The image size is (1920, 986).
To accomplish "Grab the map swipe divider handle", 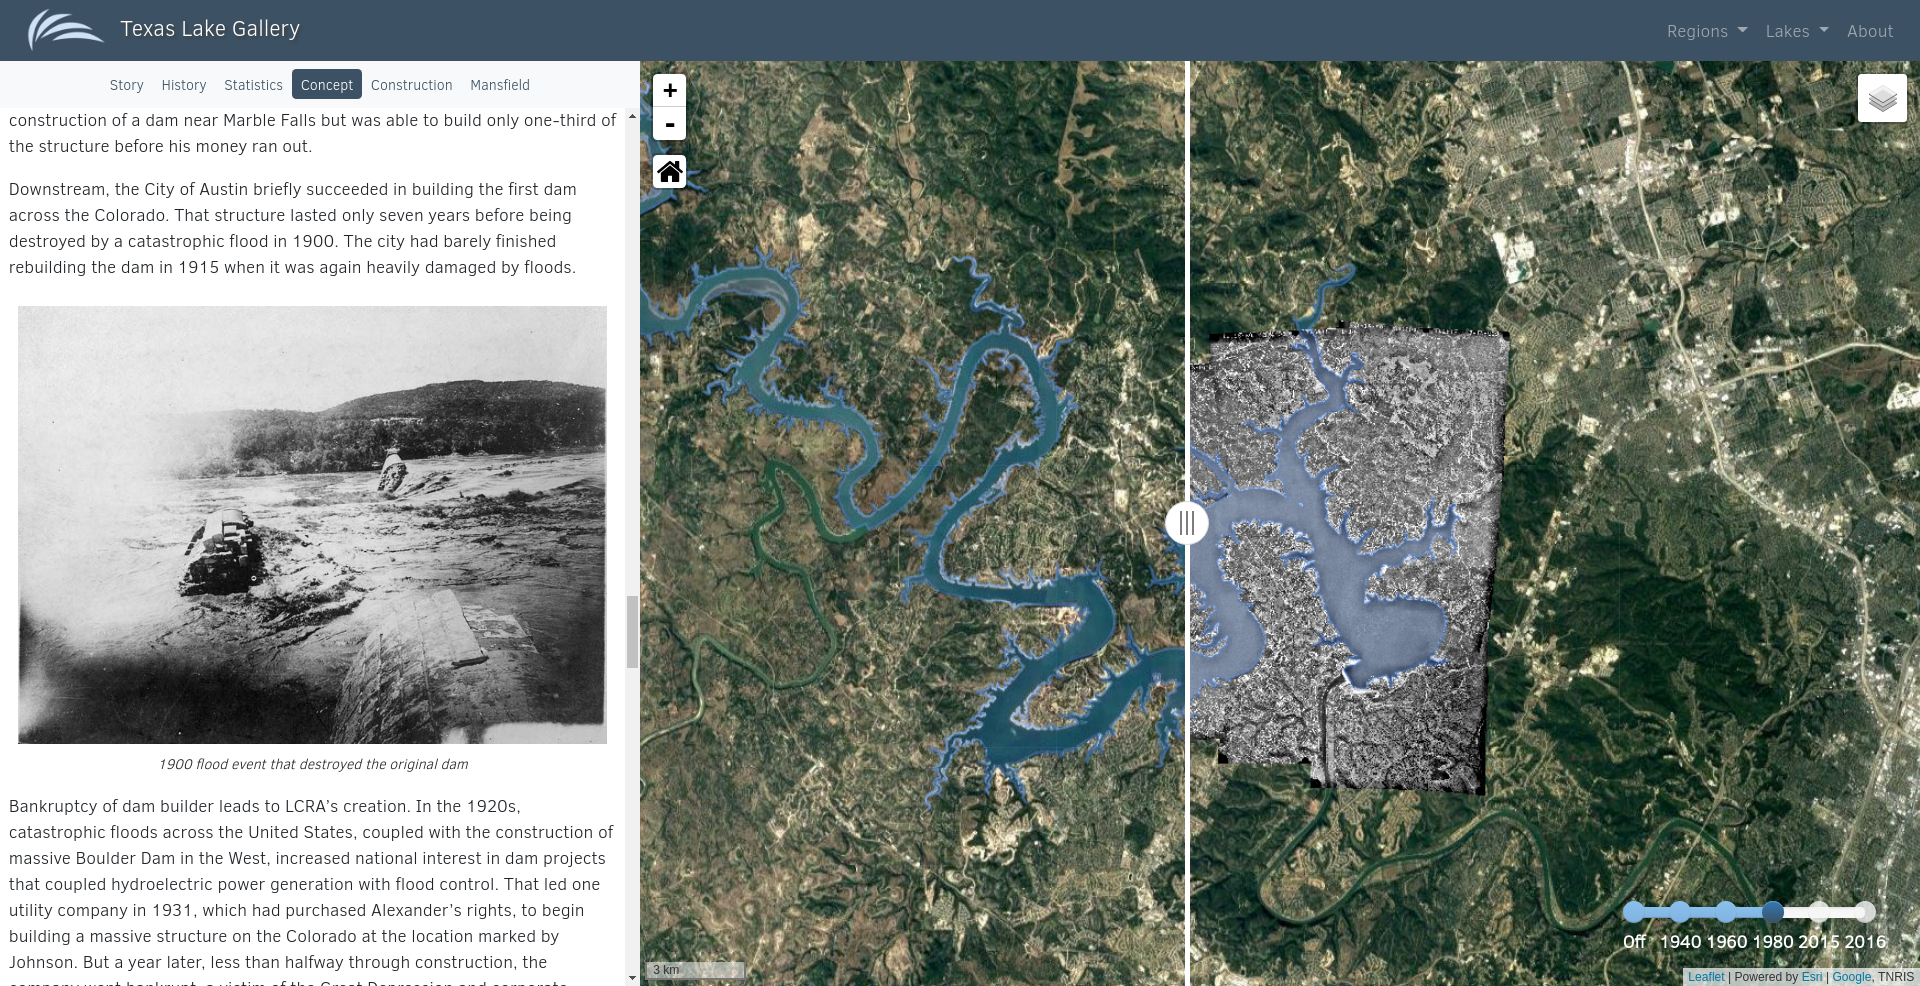I will pos(1187,523).
